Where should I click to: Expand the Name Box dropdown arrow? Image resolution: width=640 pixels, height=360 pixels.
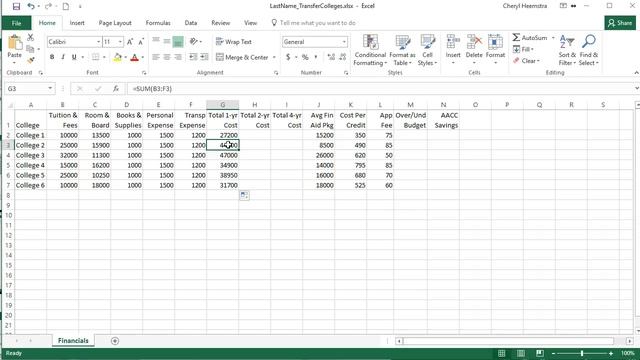point(50,88)
